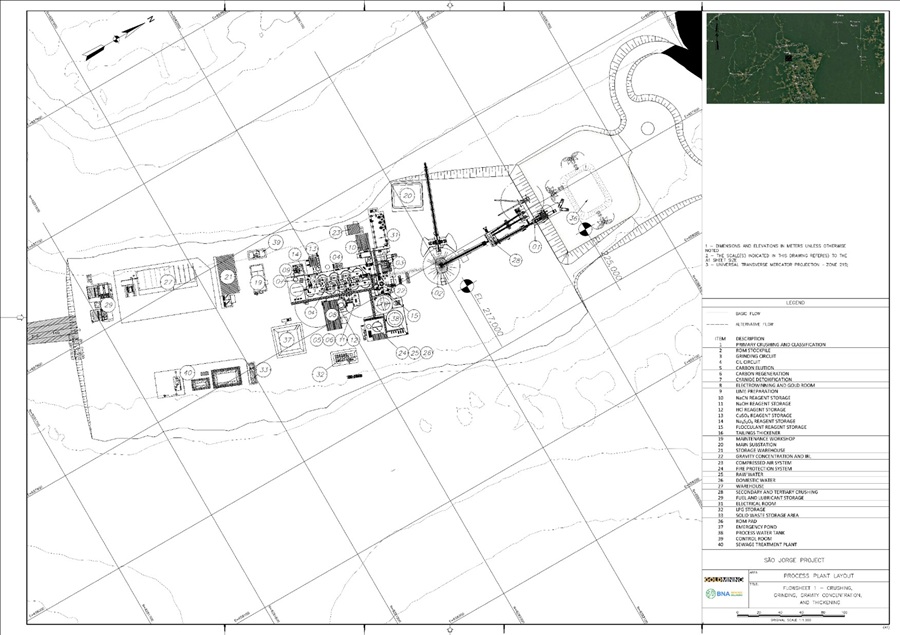
Task: Select map balloon 15 flocculant storage
Action: 414,316
